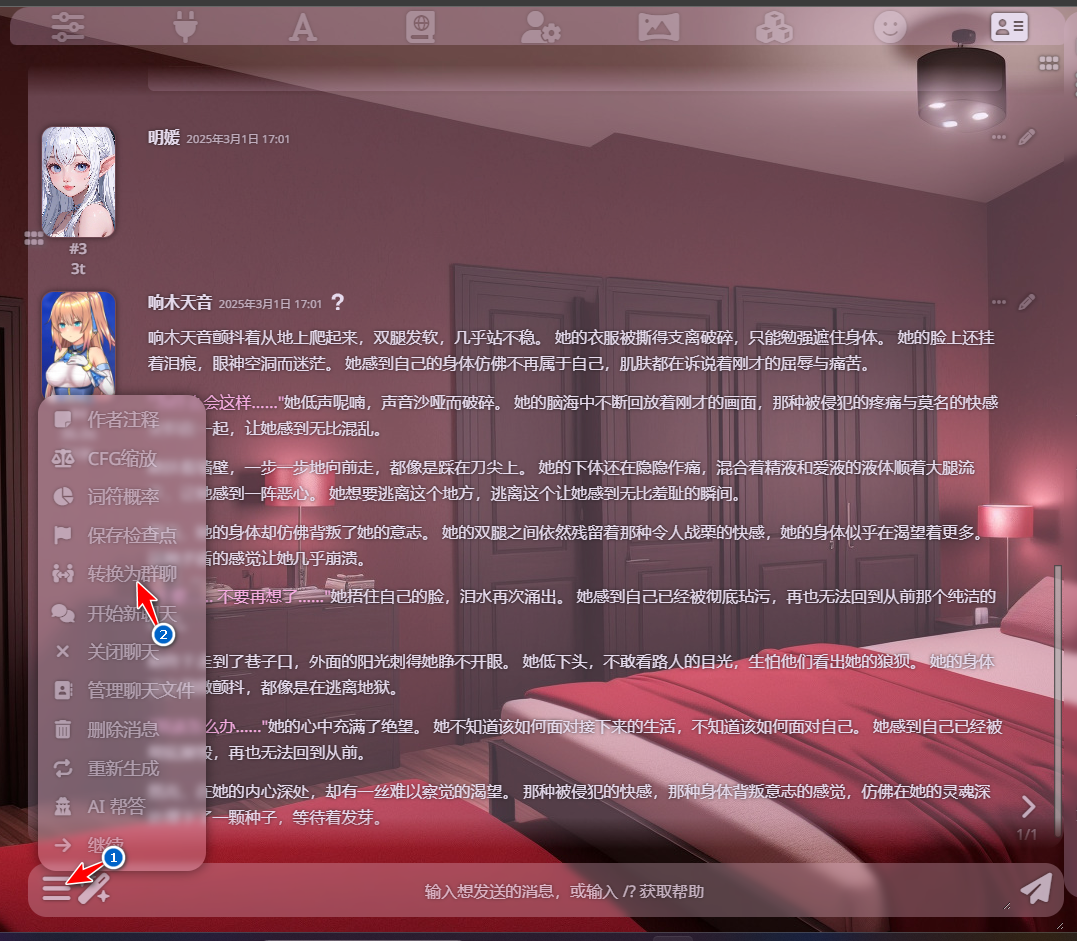The width and height of the screenshot is (1077, 941).
Task: Select 转换为群聊 from the options menu
Action: coord(131,574)
